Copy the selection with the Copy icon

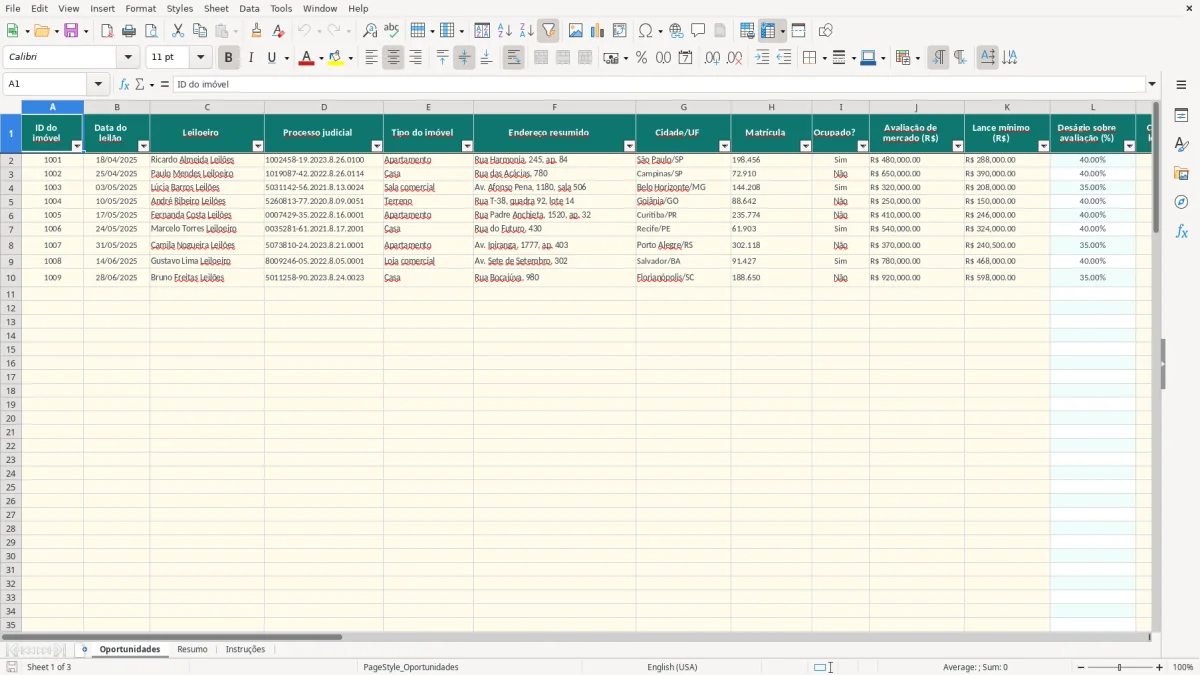click(199, 31)
